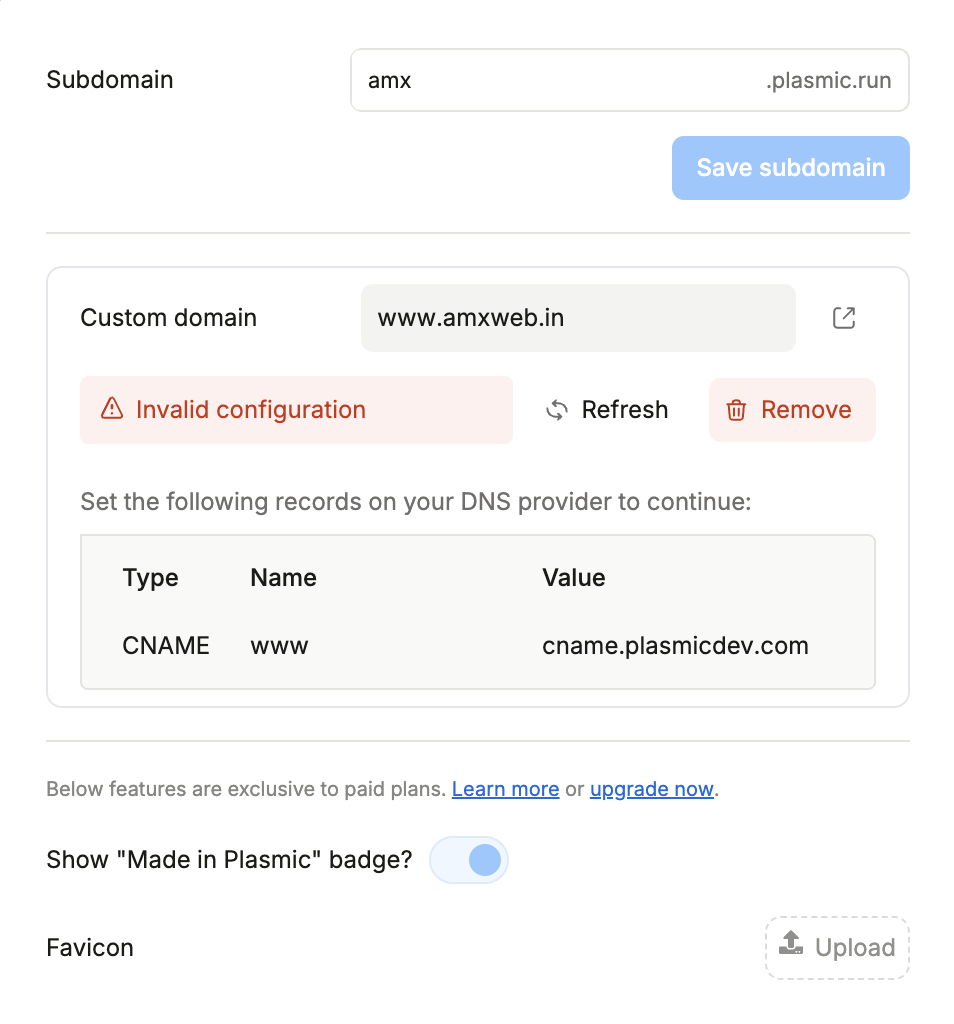Click the Invalid configuration alert banner
The height and width of the screenshot is (1024, 954).
coord(296,410)
